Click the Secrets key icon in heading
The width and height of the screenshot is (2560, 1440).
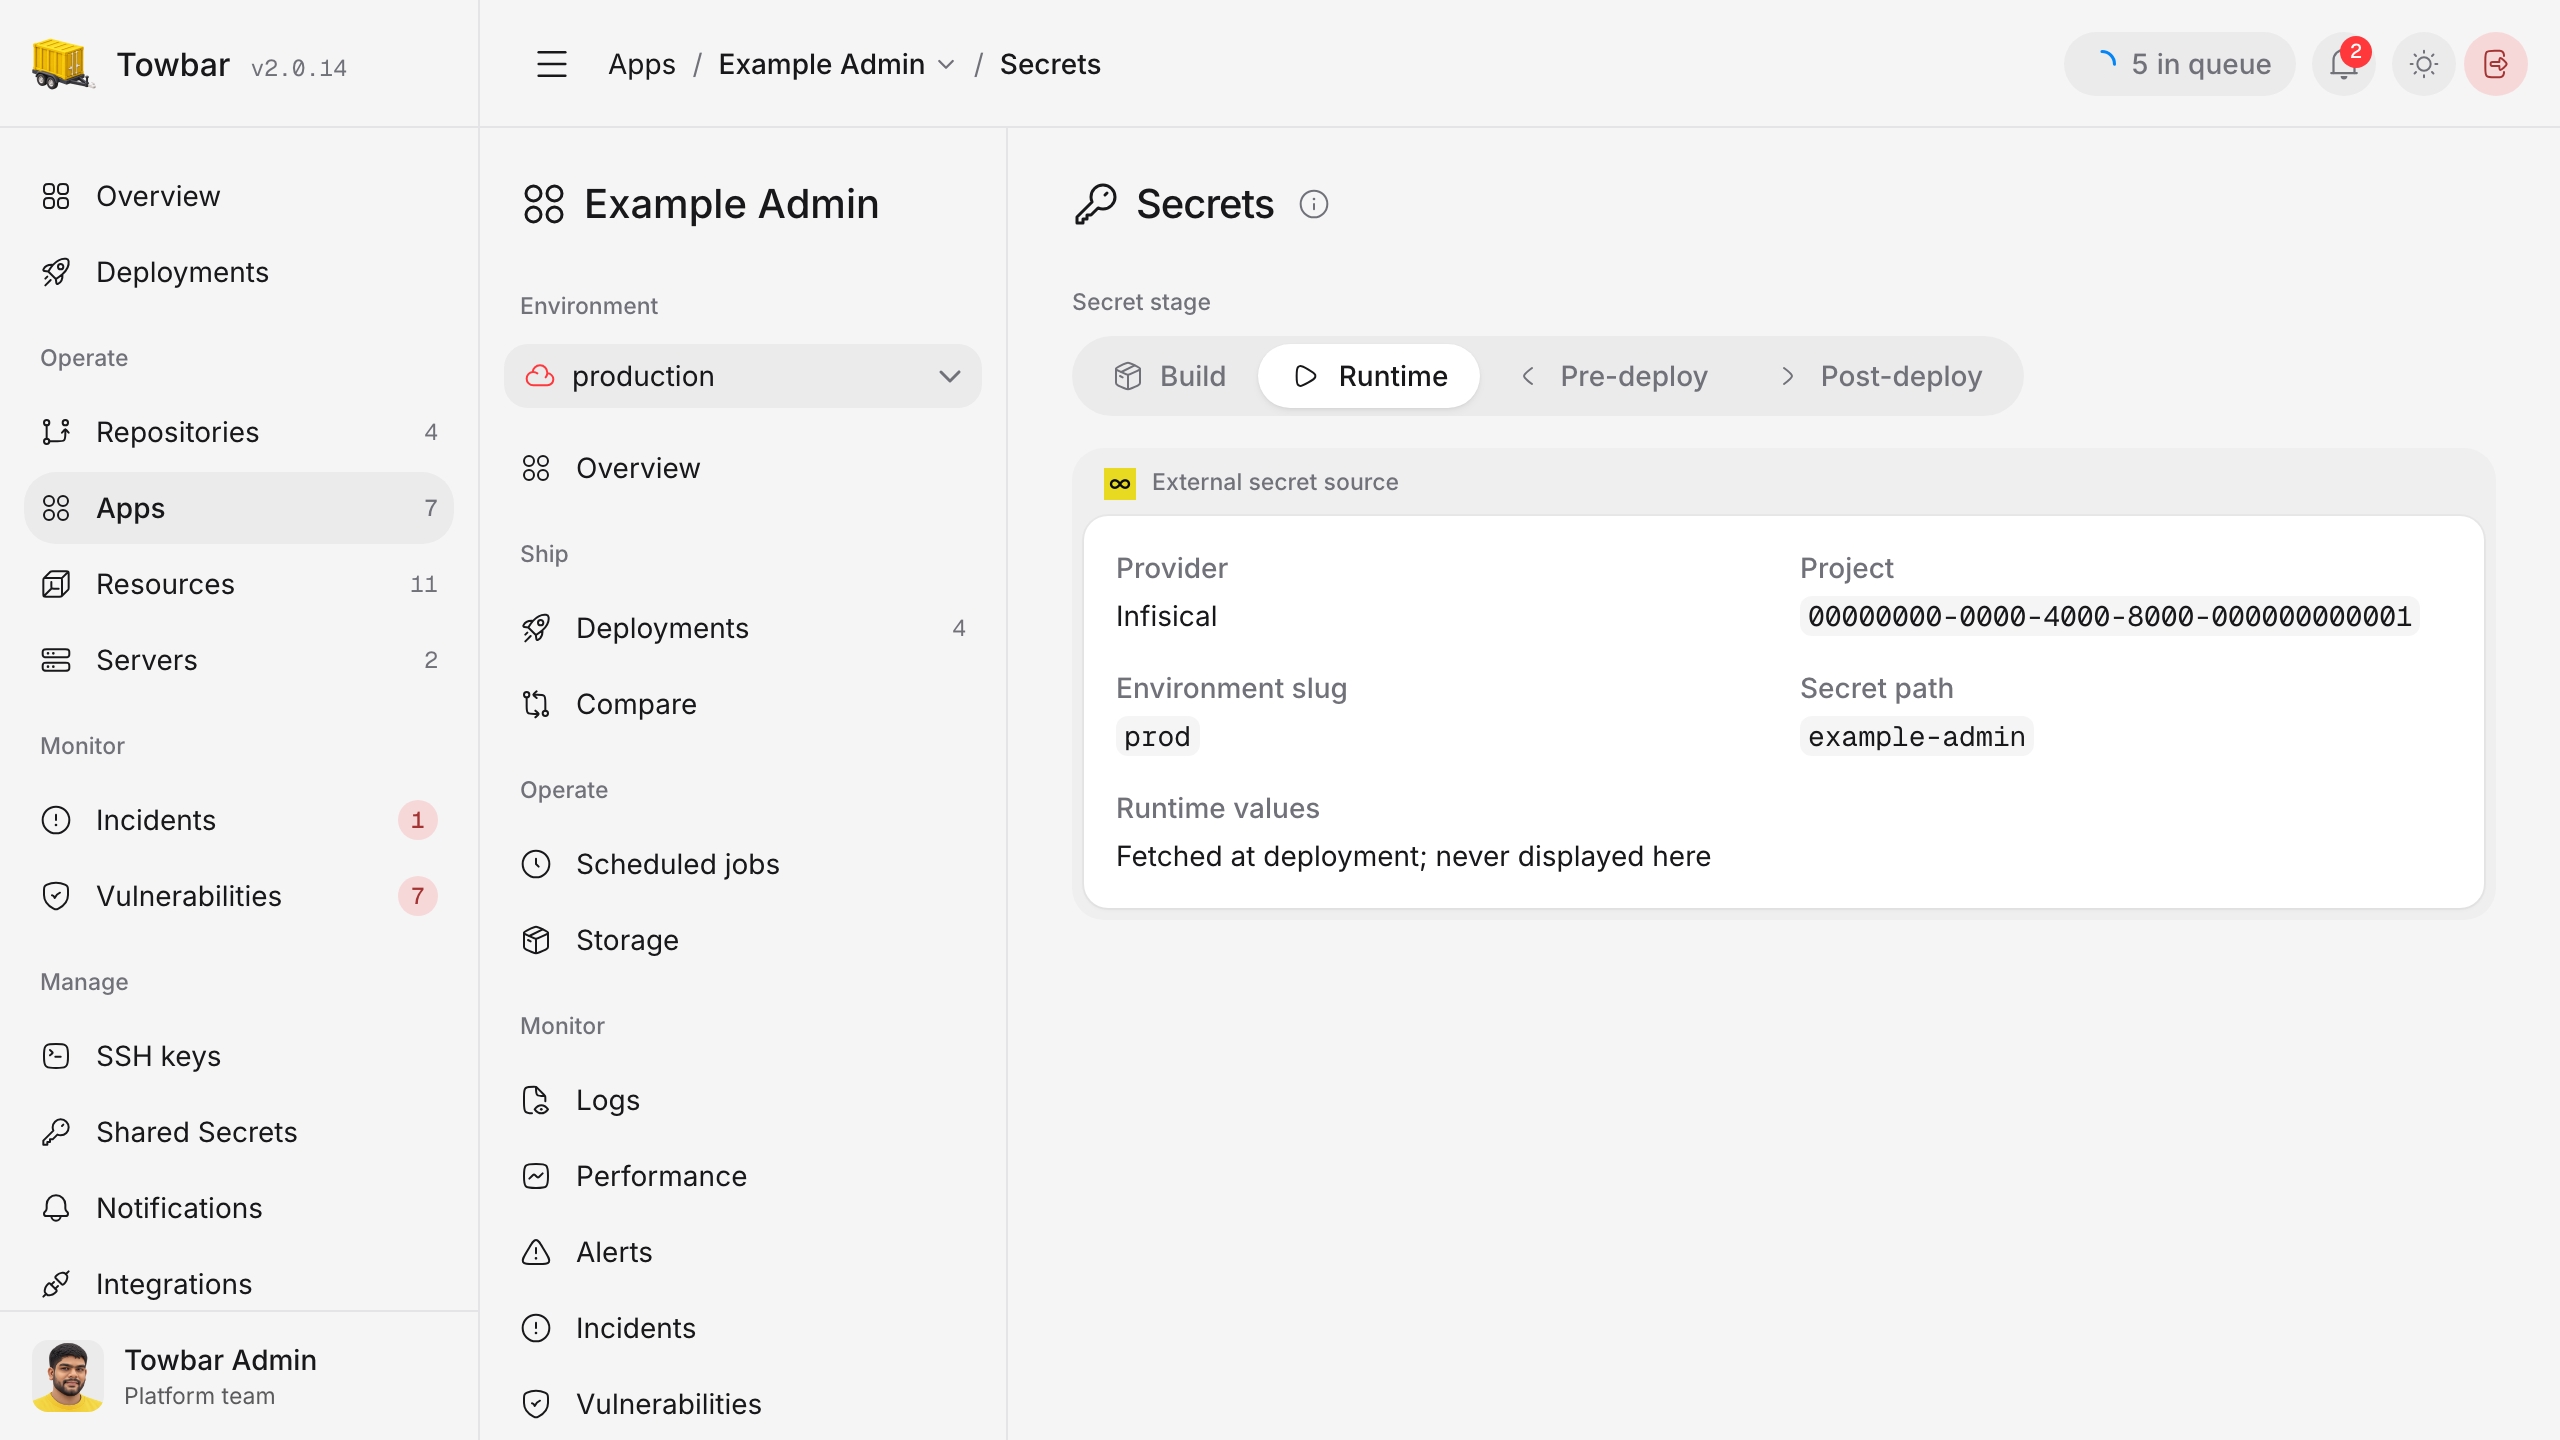coord(1096,204)
